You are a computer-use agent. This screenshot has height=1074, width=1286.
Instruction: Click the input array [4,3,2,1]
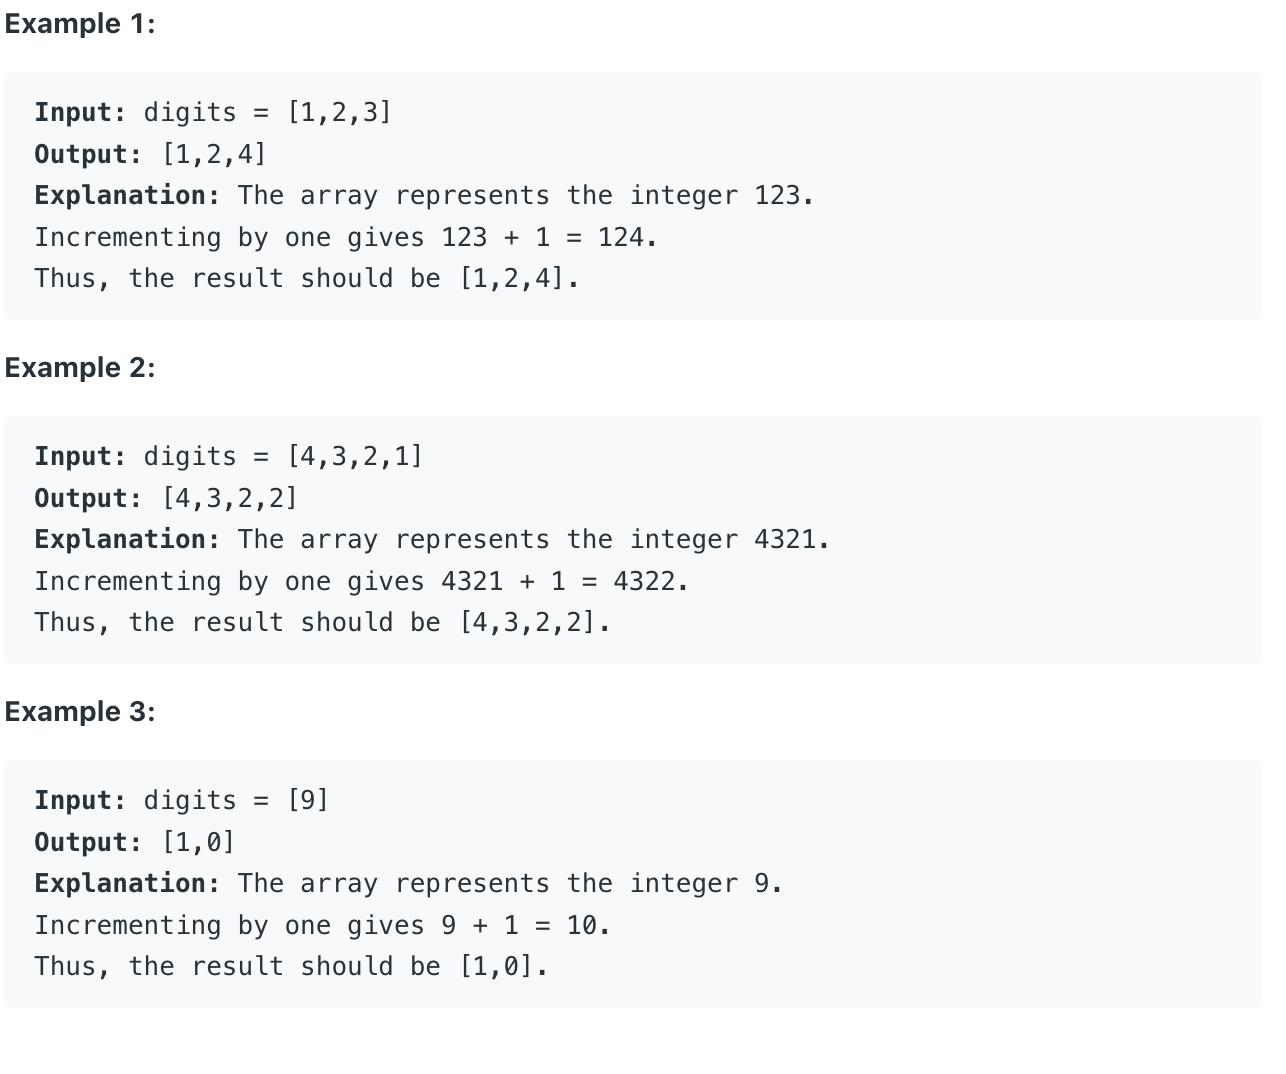355,456
